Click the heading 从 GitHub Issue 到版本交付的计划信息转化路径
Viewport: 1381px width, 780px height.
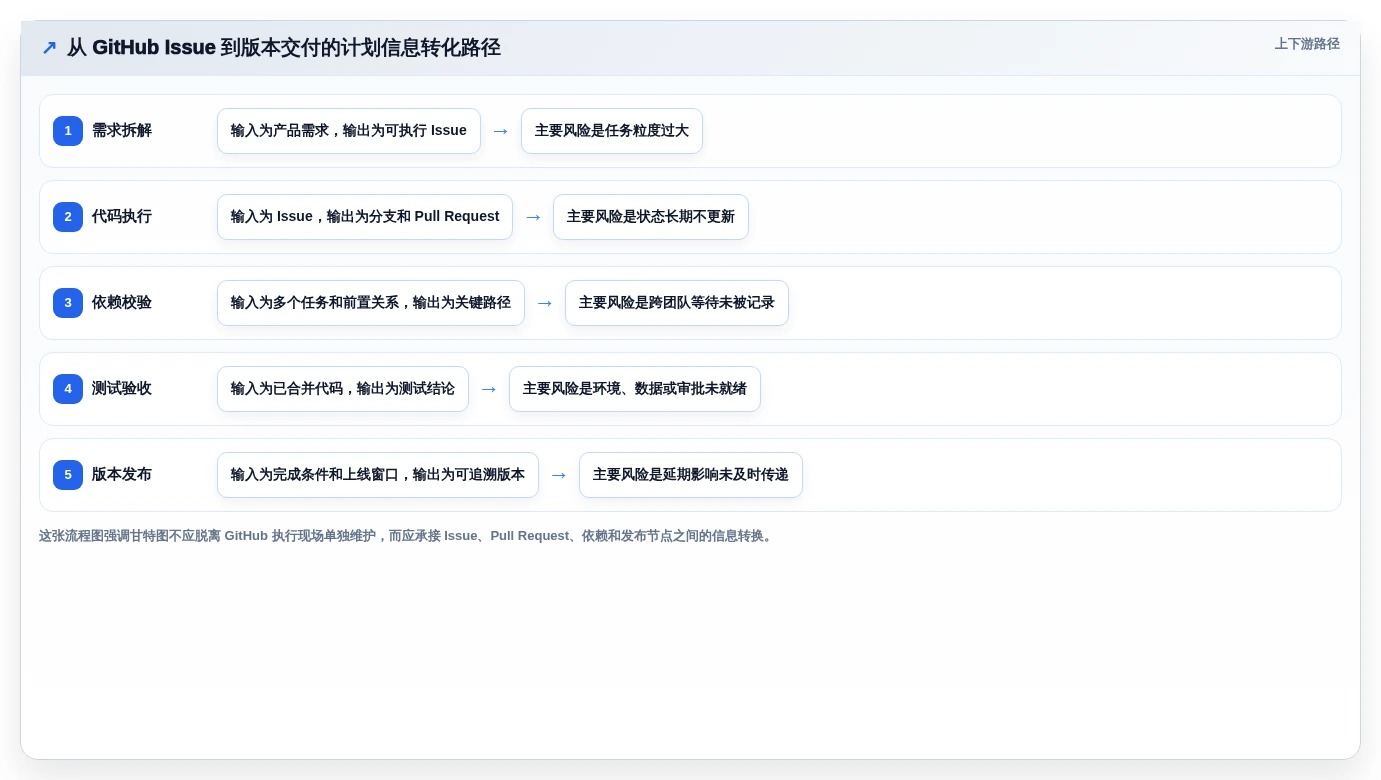pos(284,47)
